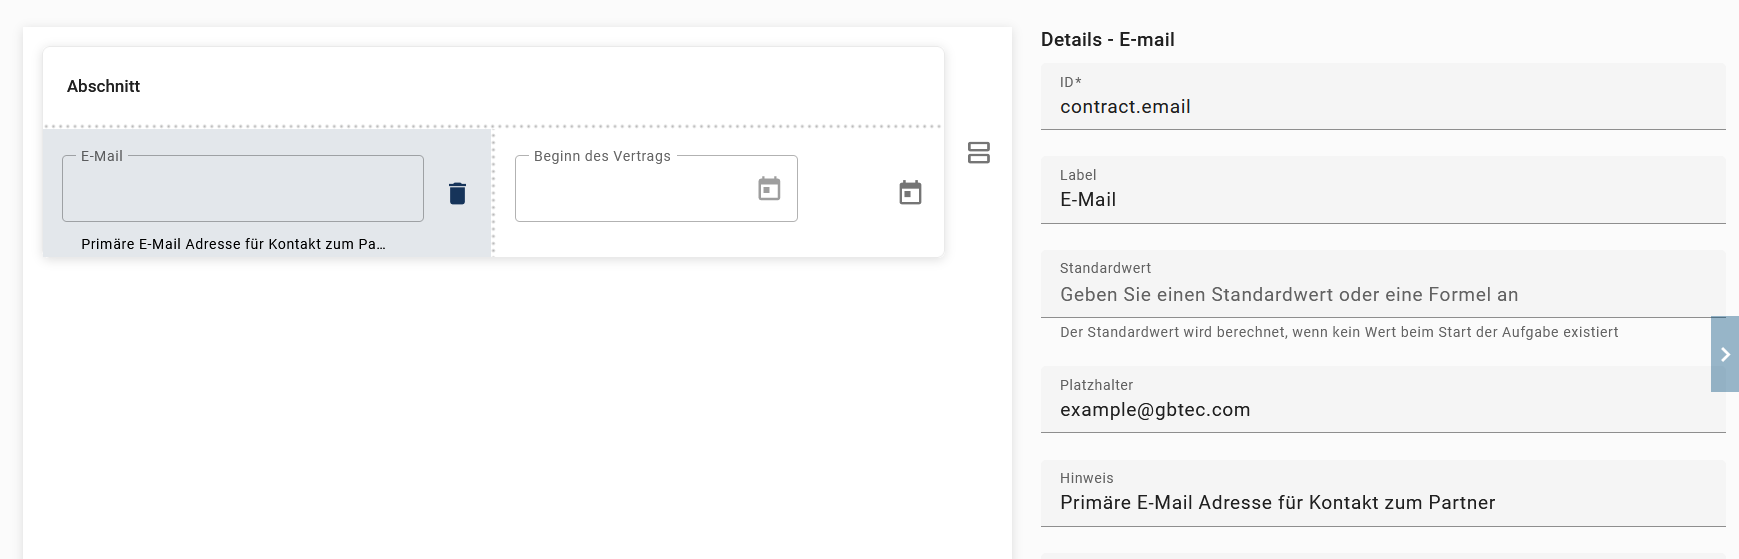Click the Label field showing E-Mail

click(1382, 200)
